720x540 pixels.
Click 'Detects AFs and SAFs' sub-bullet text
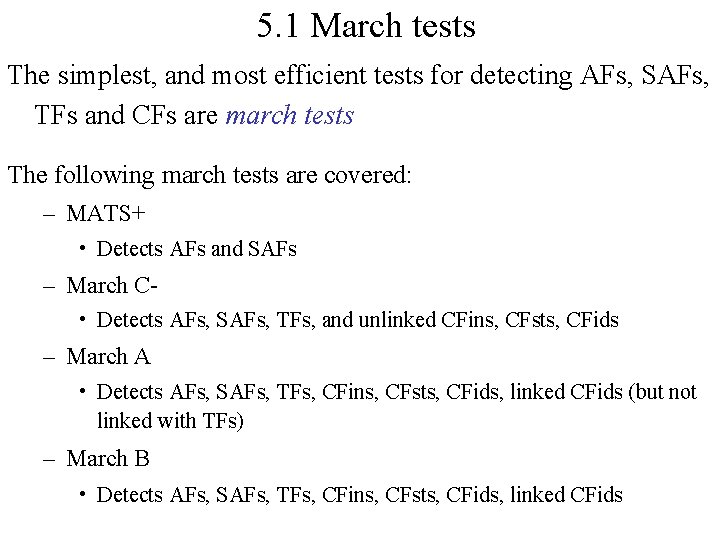click(x=197, y=248)
